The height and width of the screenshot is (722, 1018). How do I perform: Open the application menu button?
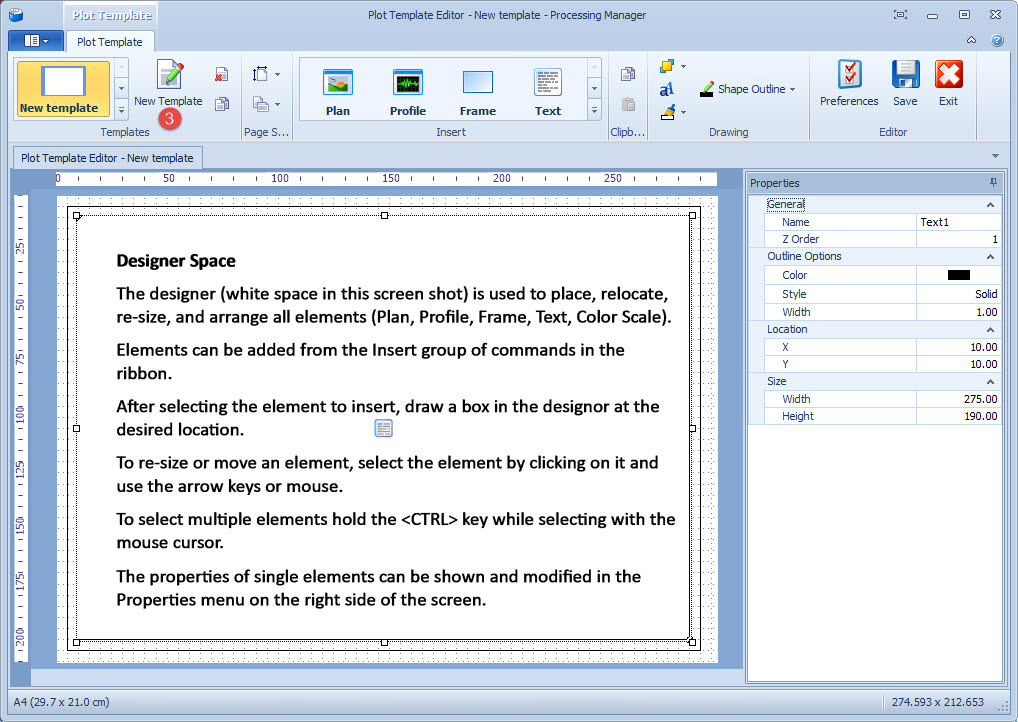[36, 41]
